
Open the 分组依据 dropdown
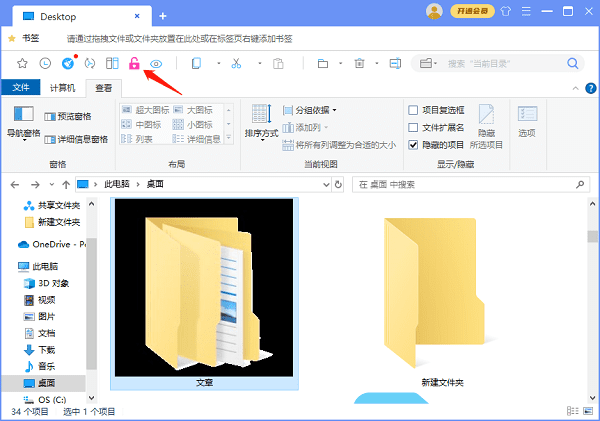click(308, 109)
